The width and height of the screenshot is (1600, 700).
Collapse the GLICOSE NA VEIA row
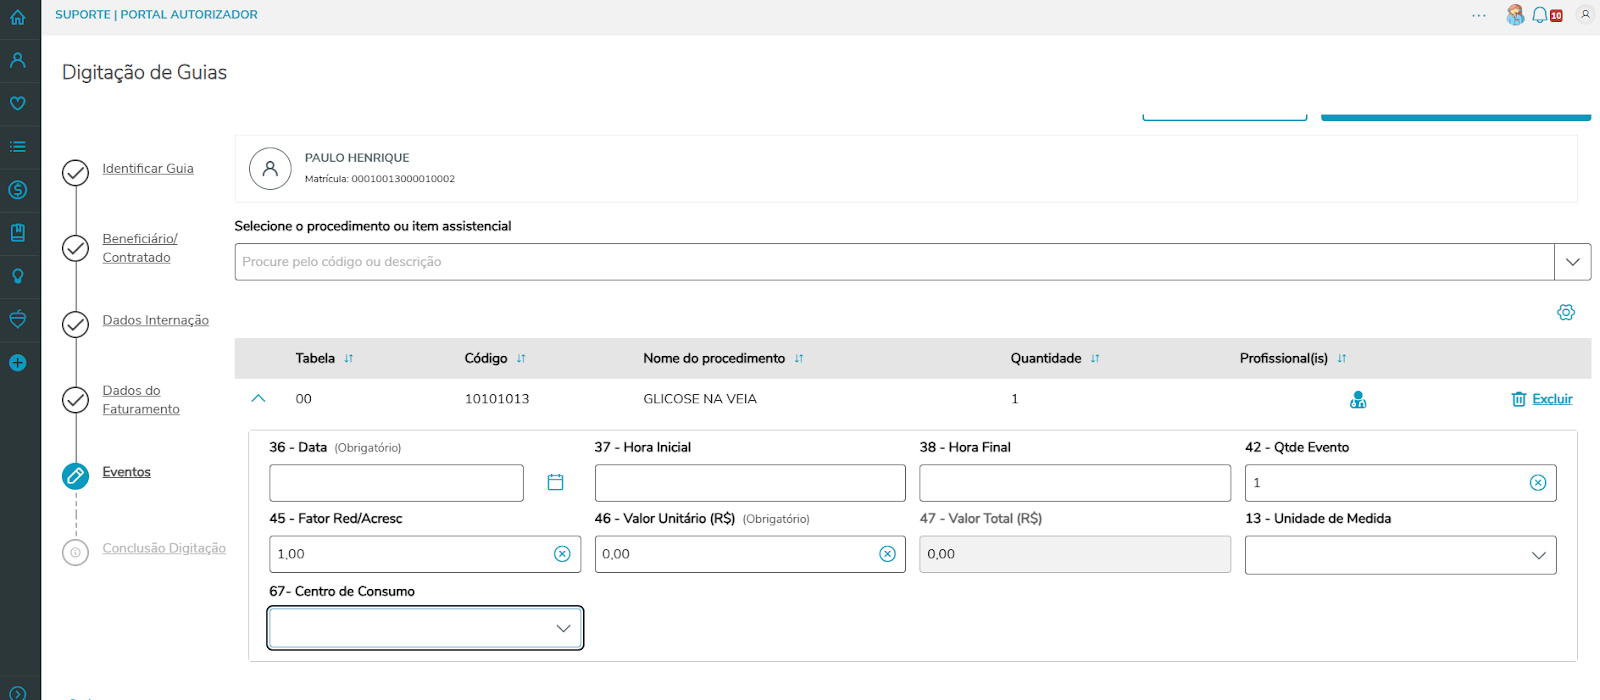coord(258,399)
